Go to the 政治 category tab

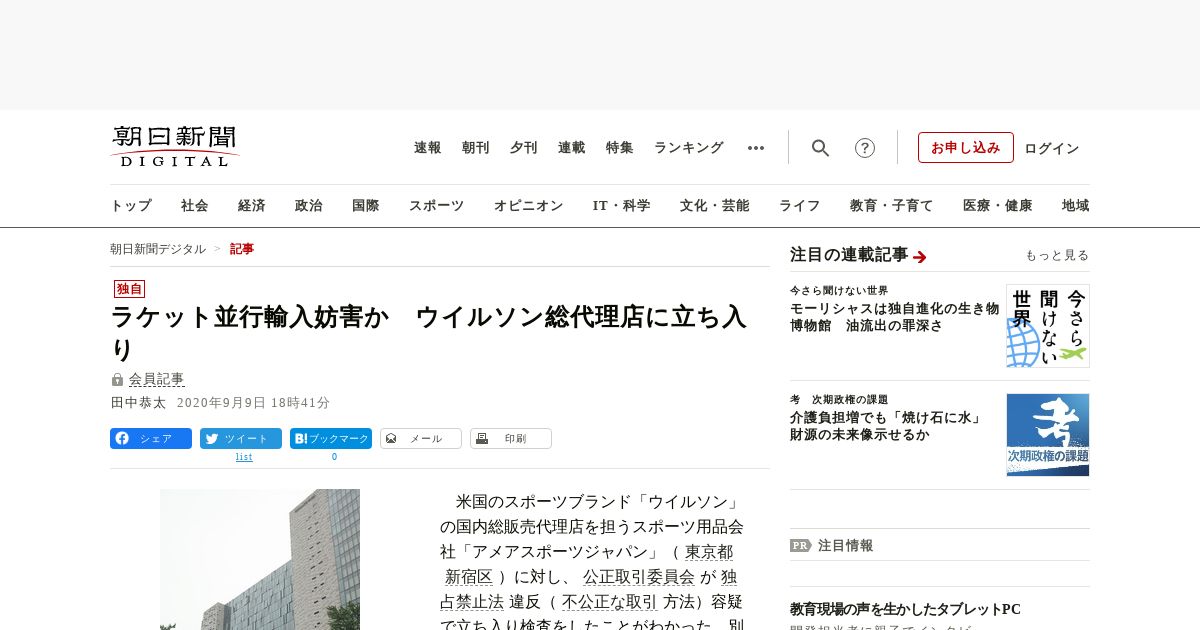[x=309, y=206]
